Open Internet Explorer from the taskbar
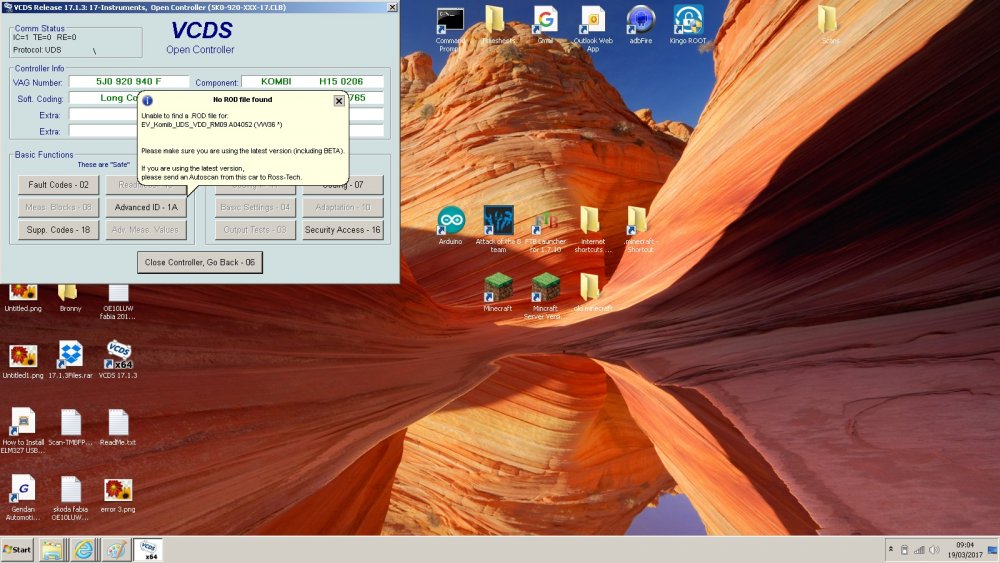Viewport: 1000px width, 563px height. (x=84, y=550)
